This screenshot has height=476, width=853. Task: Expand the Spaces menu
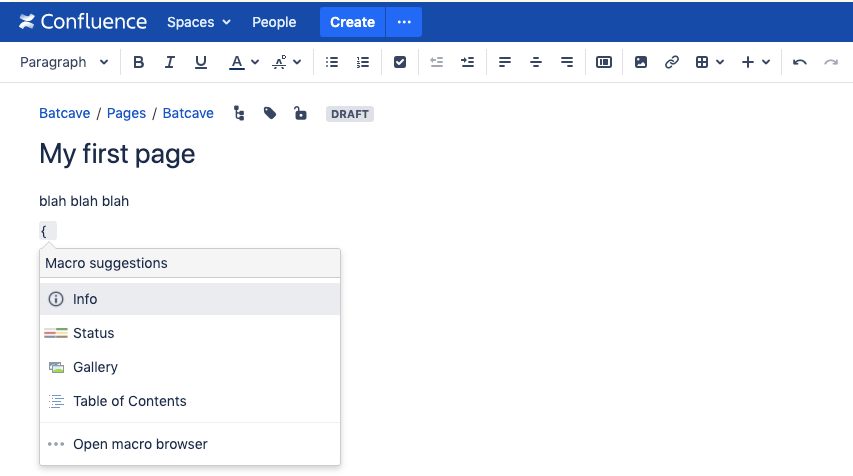pyautogui.click(x=198, y=22)
